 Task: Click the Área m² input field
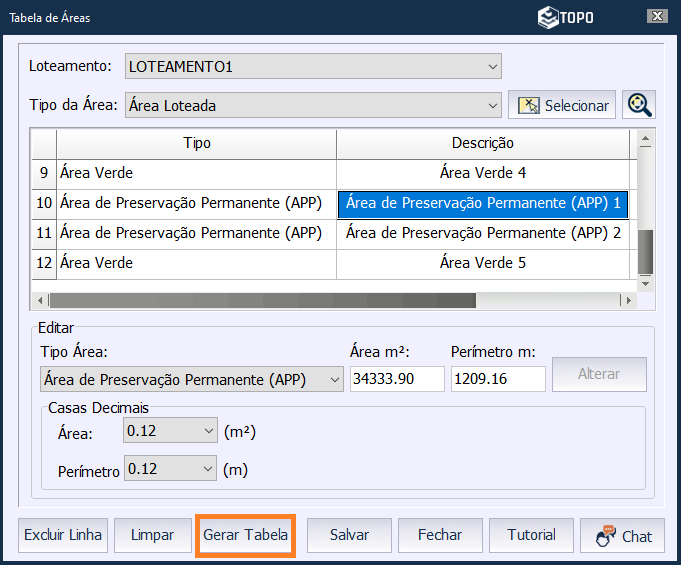pyautogui.click(x=396, y=379)
